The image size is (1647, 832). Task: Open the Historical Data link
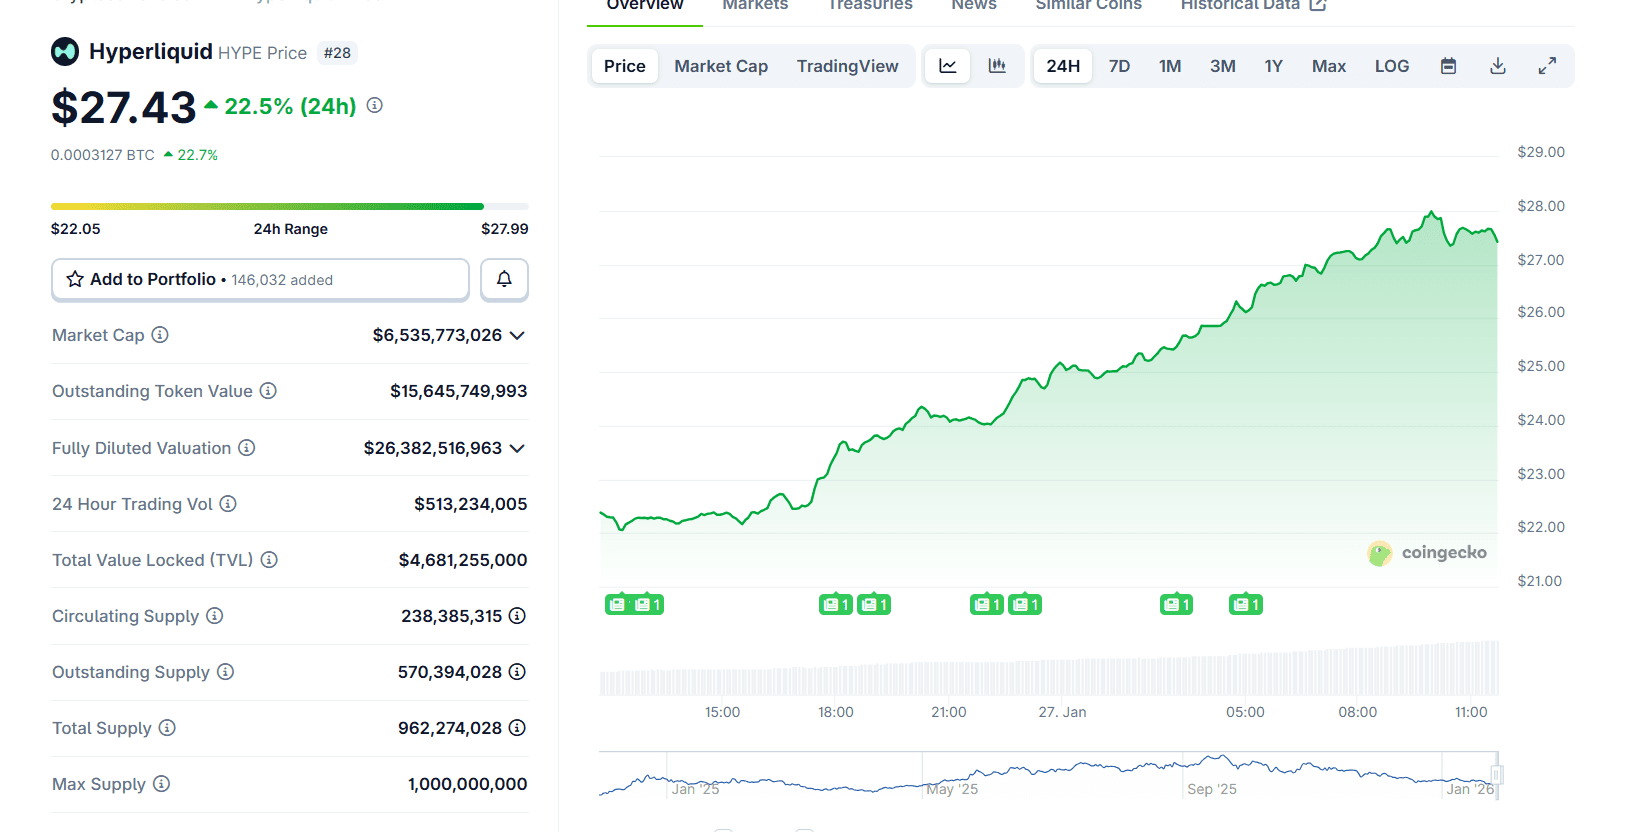(x=1252, y=6)
